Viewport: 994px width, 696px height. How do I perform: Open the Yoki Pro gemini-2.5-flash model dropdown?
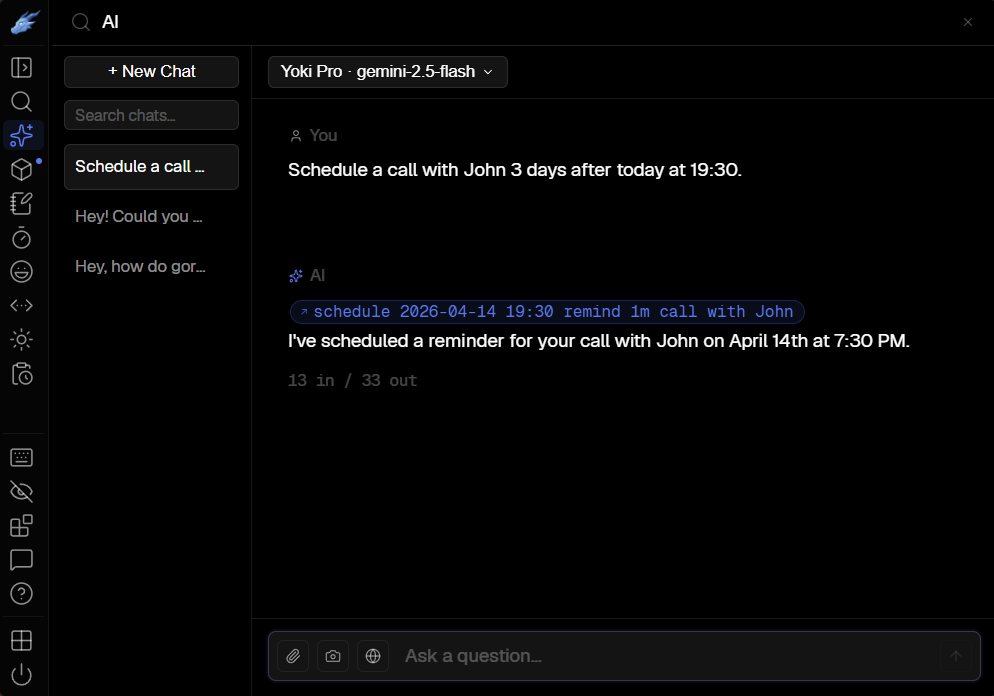coord(388,72)
